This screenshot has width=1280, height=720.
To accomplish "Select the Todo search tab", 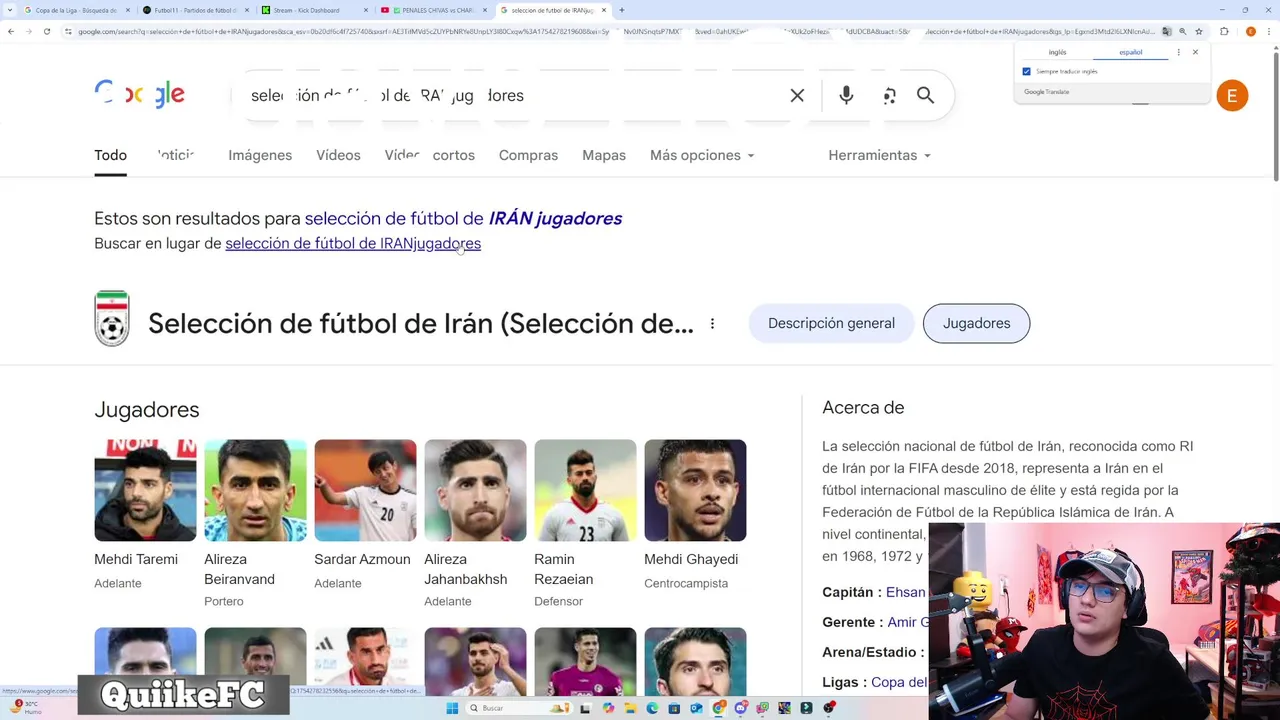I will [x=110, y=155].
